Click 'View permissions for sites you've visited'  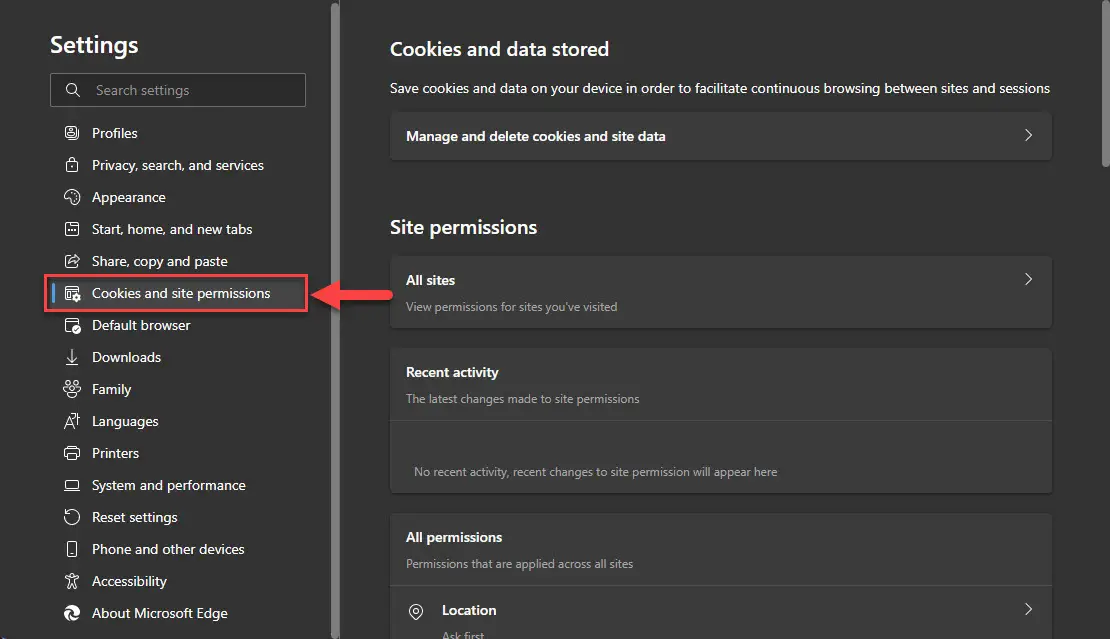tap(511, 307)
